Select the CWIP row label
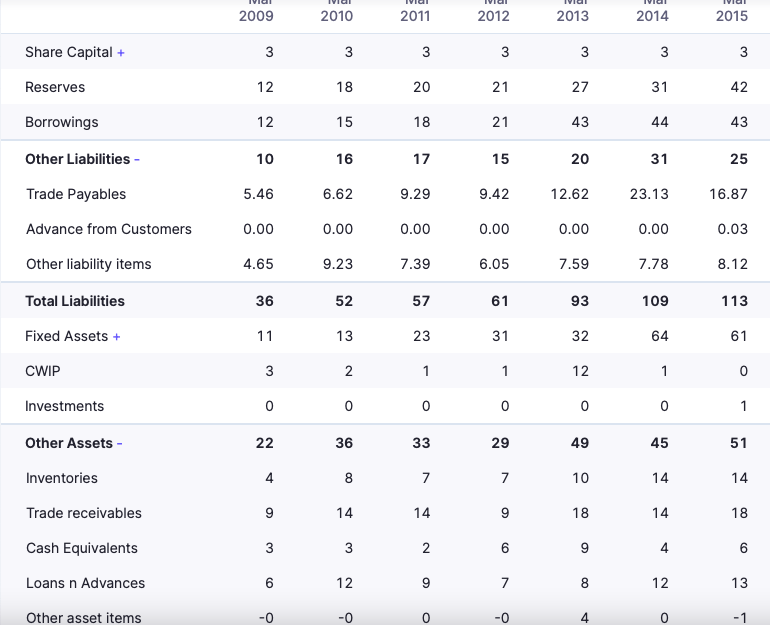Image resolution: width=770 pixels, height=625 pixels. point(43,371)
